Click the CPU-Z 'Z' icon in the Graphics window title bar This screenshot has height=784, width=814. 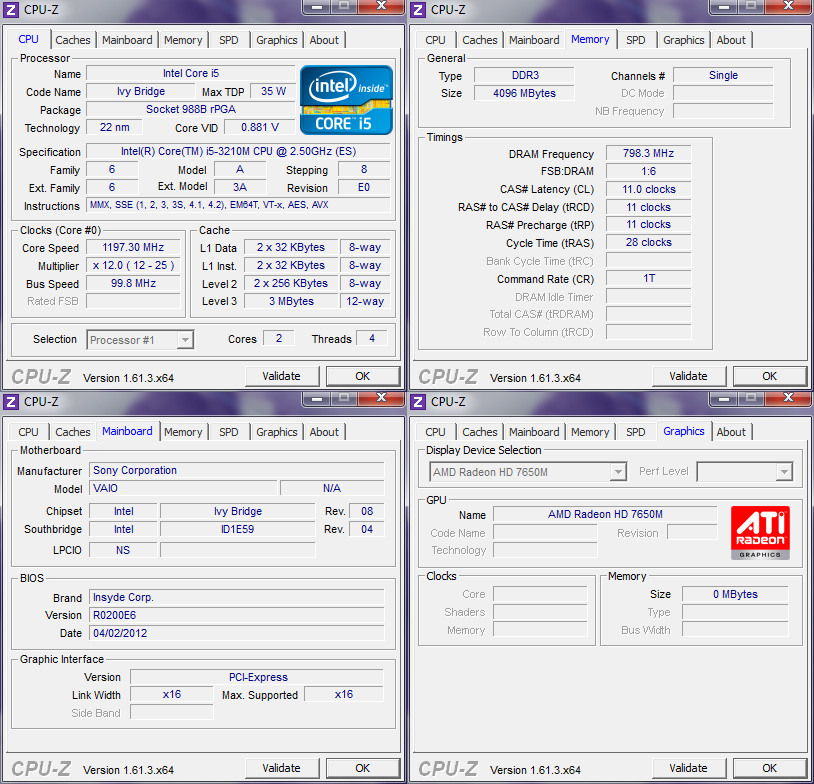[418, 402]
